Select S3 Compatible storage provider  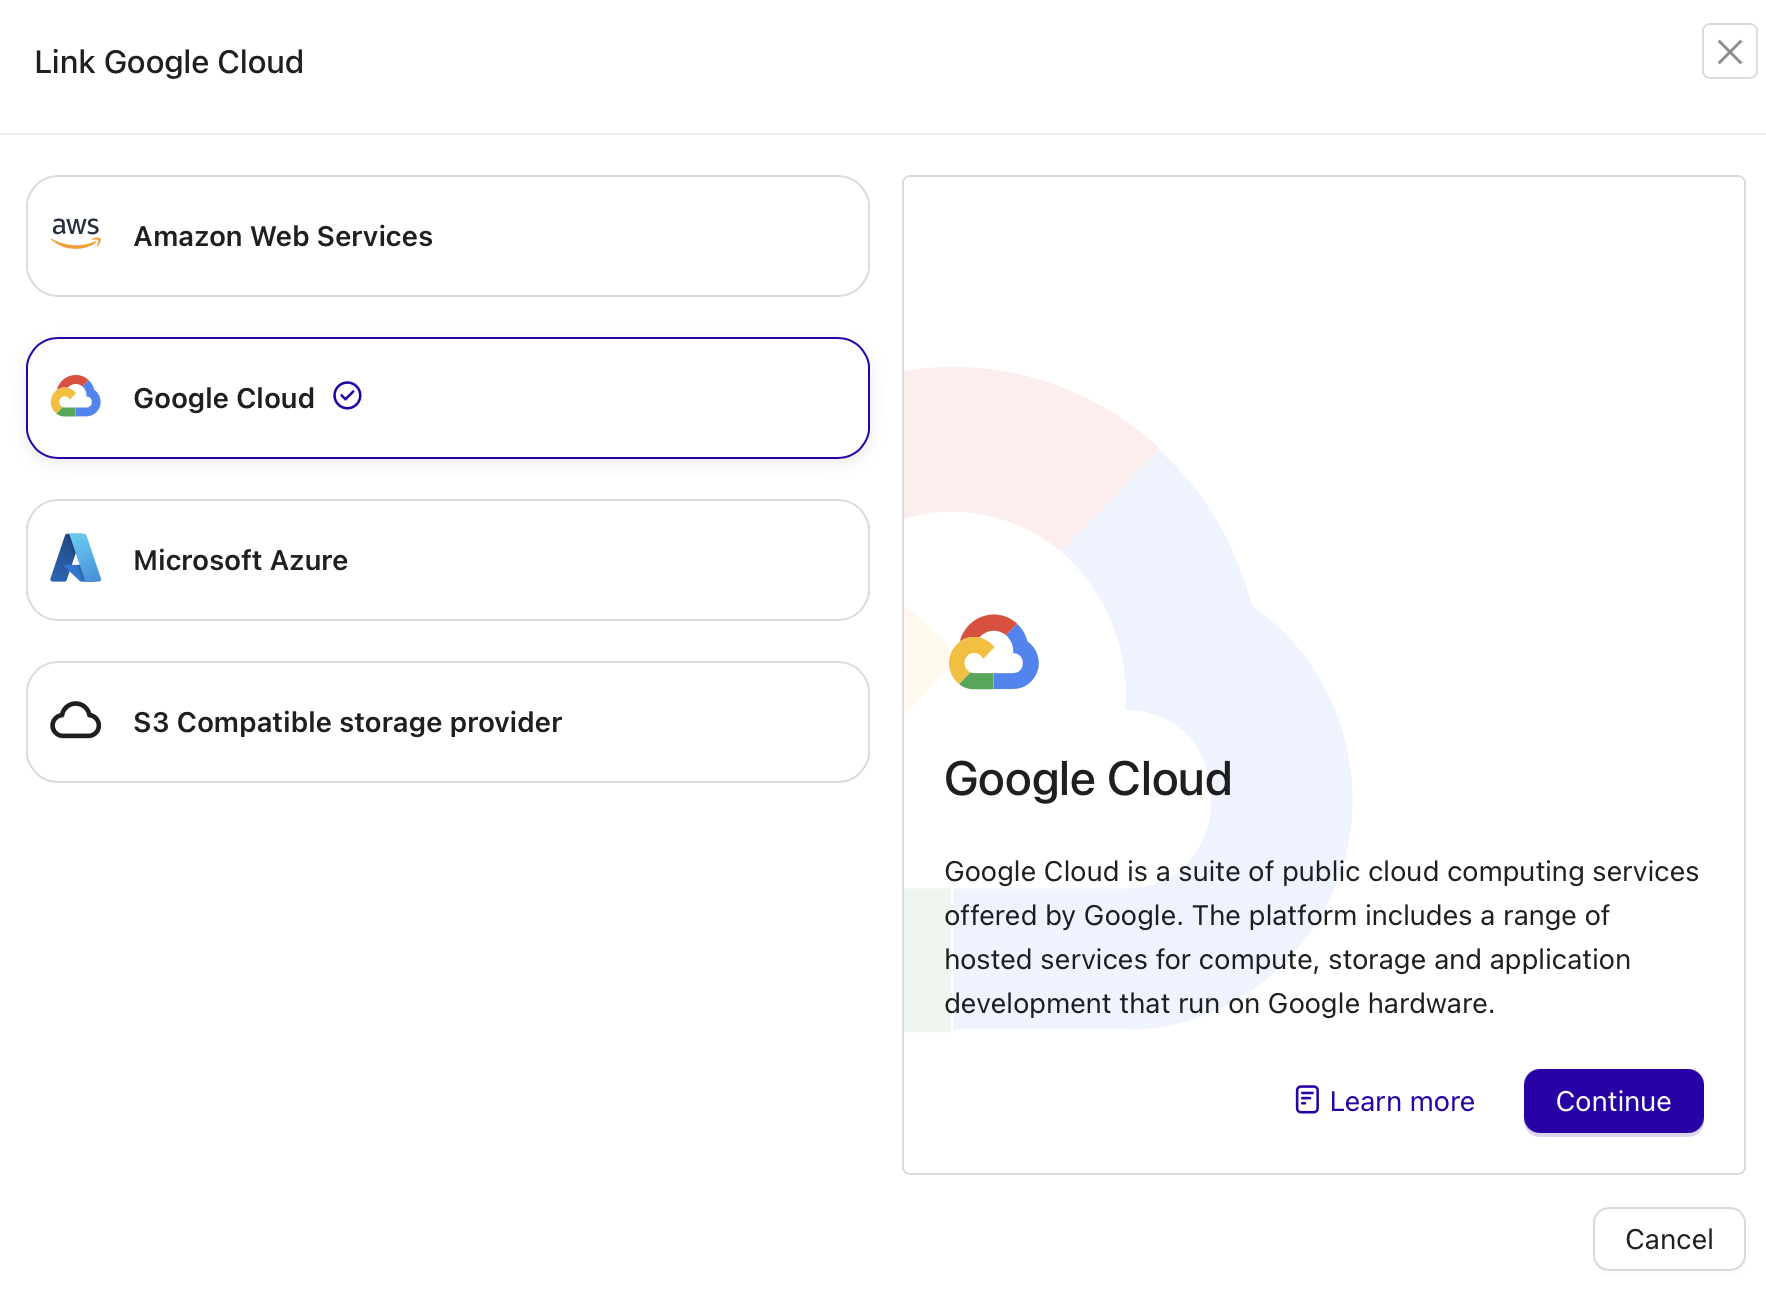[x=447, y=721]
